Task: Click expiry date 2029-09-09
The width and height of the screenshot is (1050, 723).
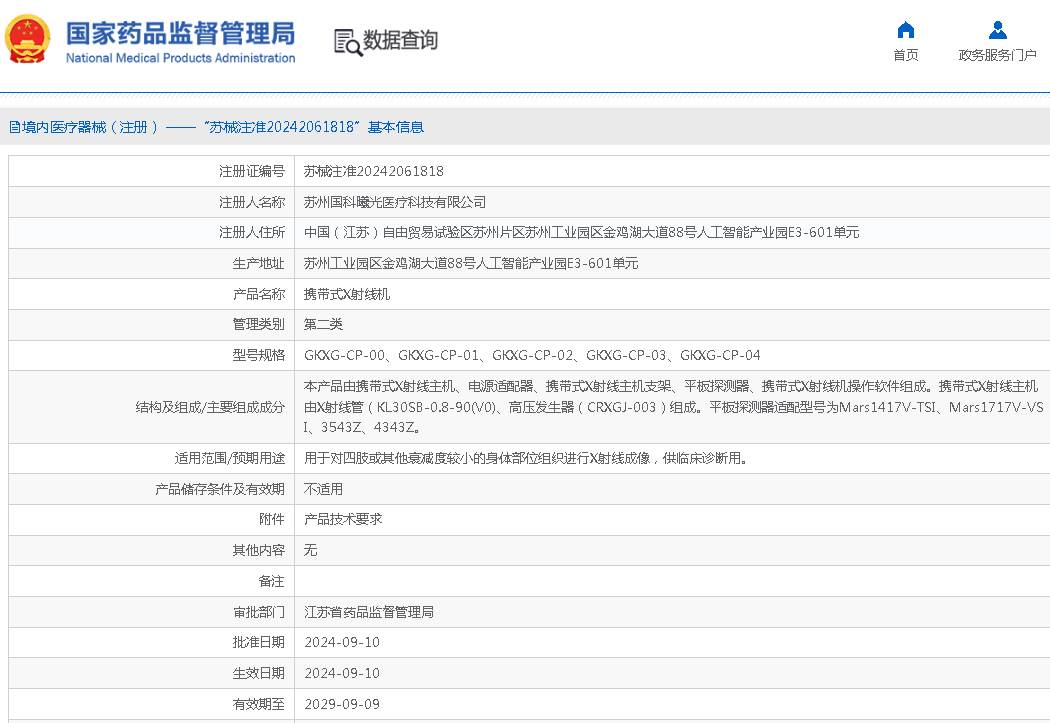Action: (x=342, y=704)
